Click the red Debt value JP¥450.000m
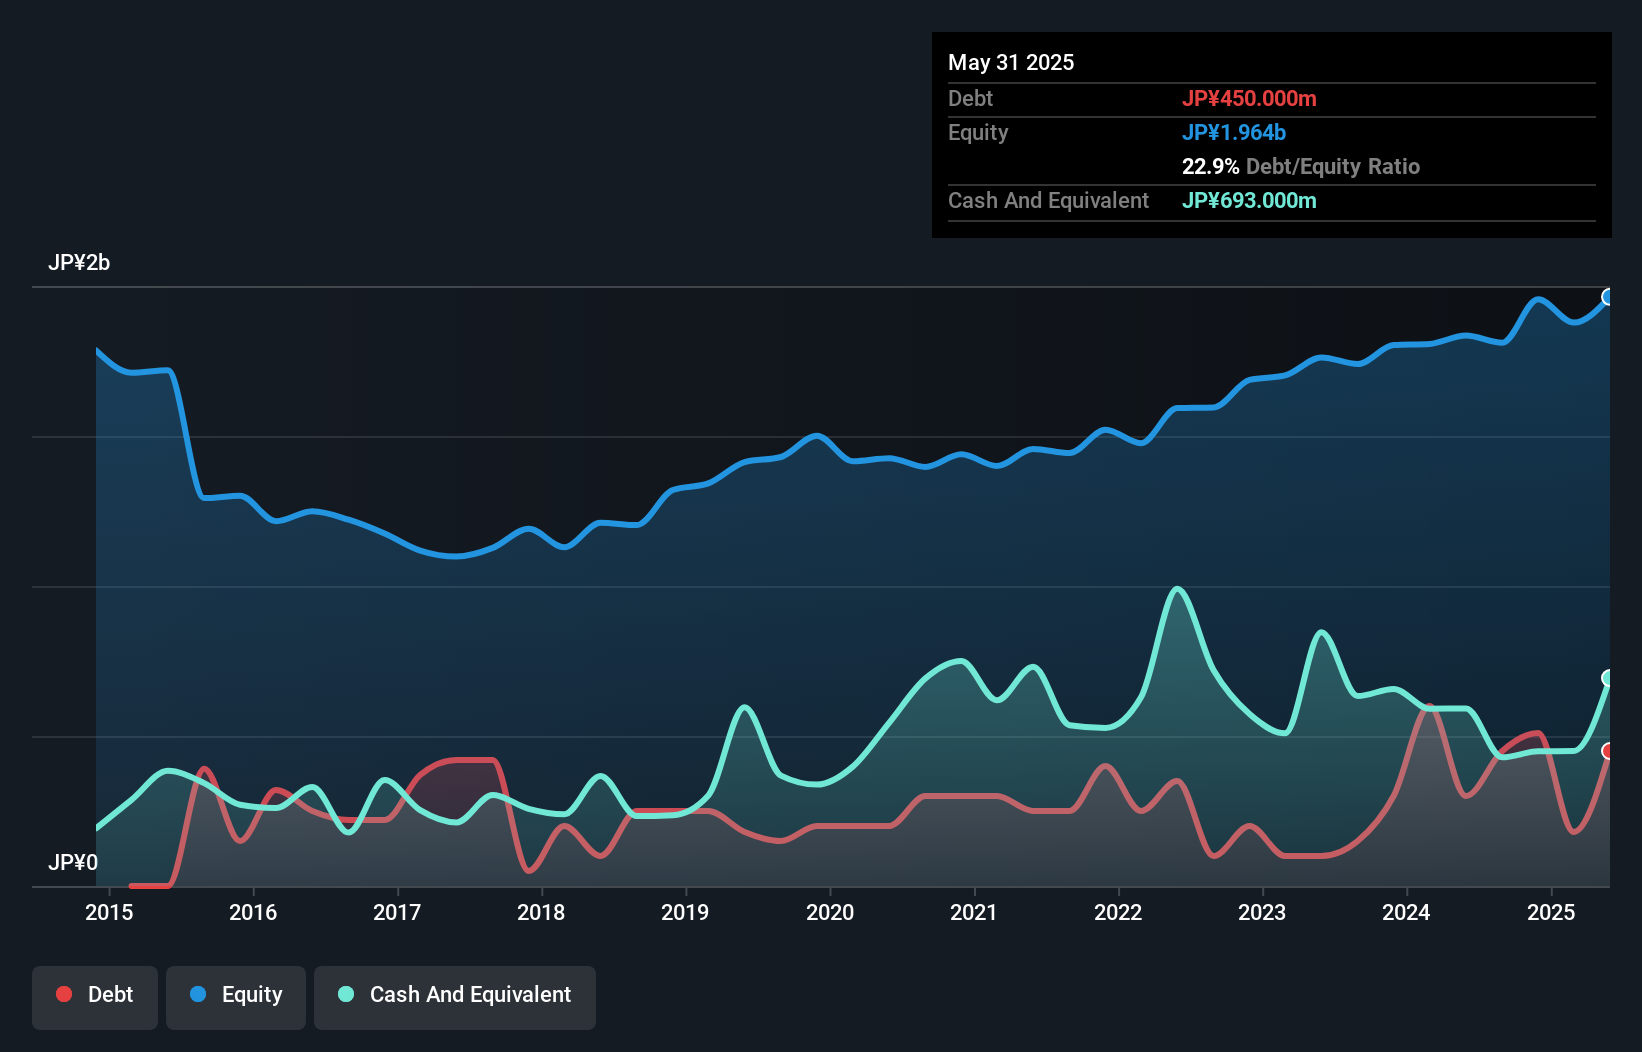The height and width of the screenshot is (1052, 1642). pos(1250,98)
